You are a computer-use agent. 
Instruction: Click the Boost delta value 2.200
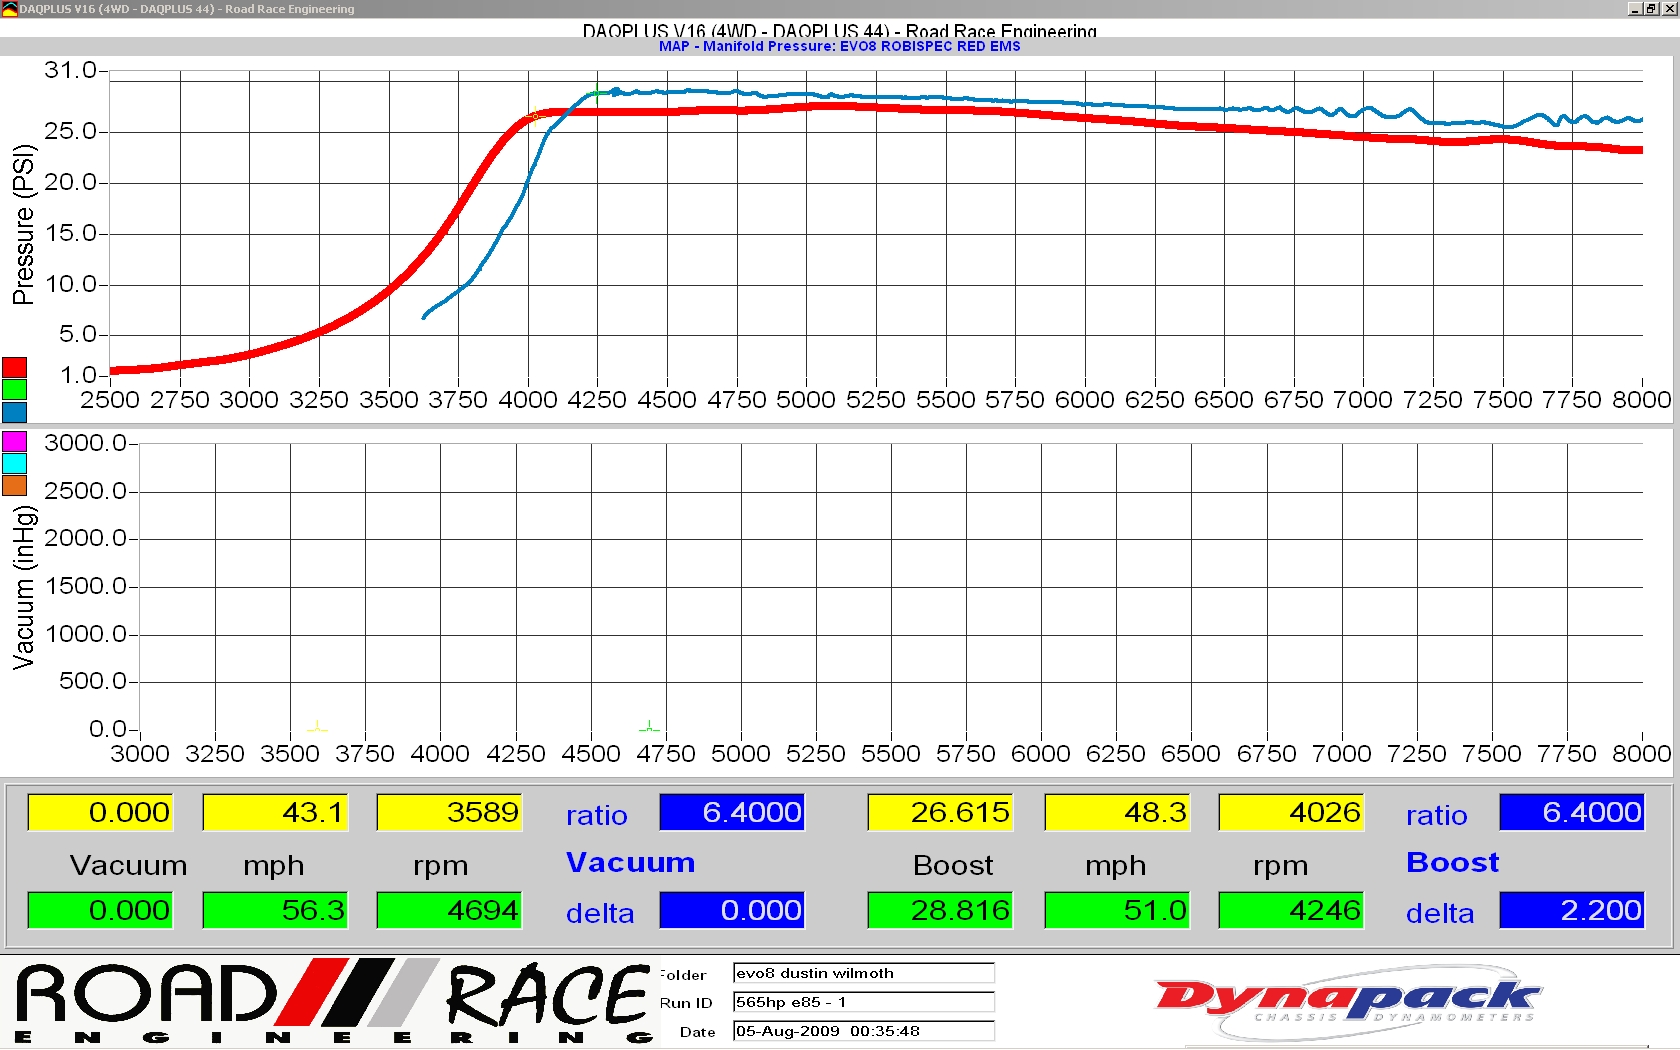tap(1572, 910)
